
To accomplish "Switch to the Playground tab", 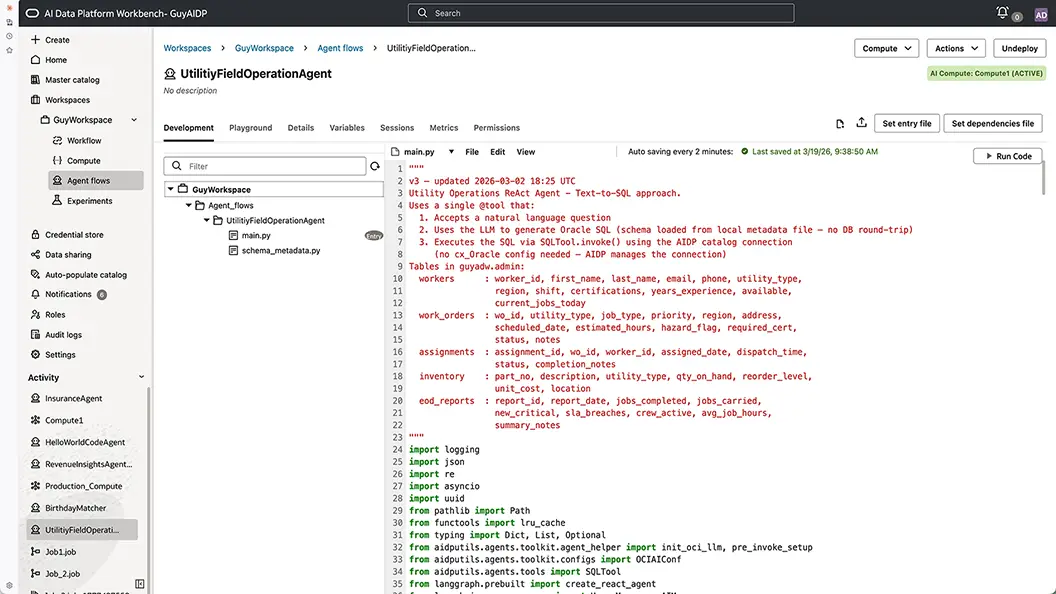I will tap(251, 128).
